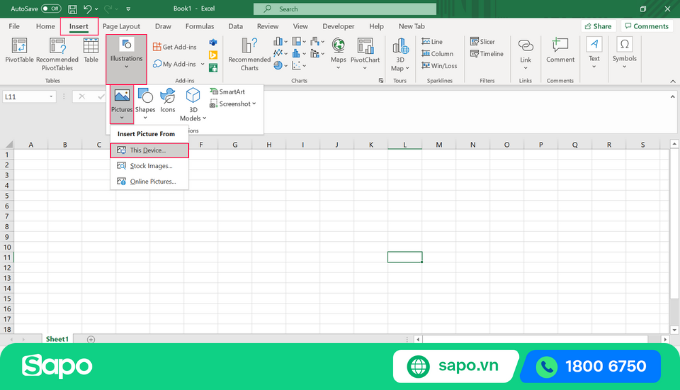This screenshot has height=390, width=680.
Task: Open 3D Models option
Action: [193, 105]
